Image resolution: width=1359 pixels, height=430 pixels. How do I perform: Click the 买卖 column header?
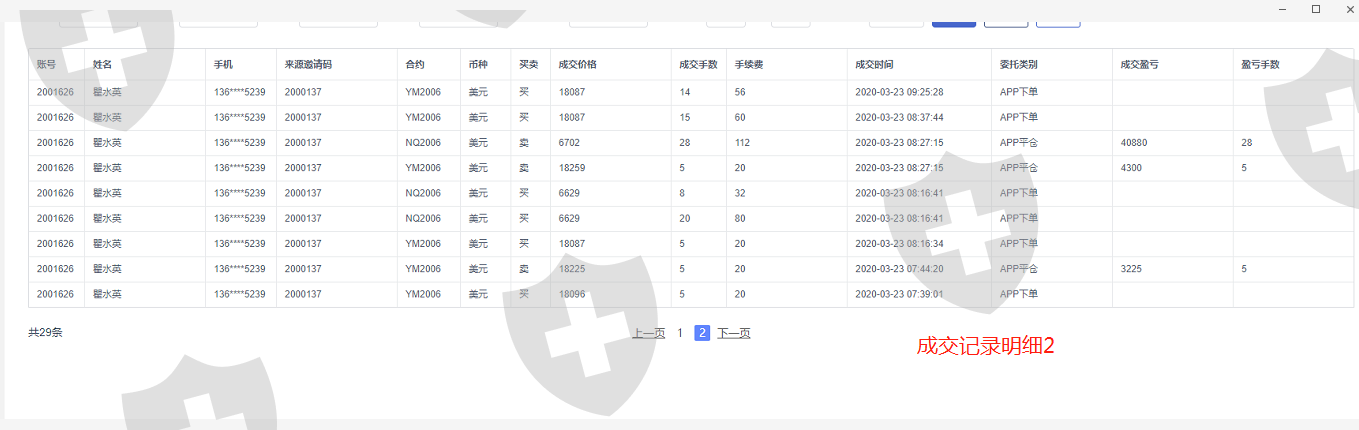click(x=529, y=64)
